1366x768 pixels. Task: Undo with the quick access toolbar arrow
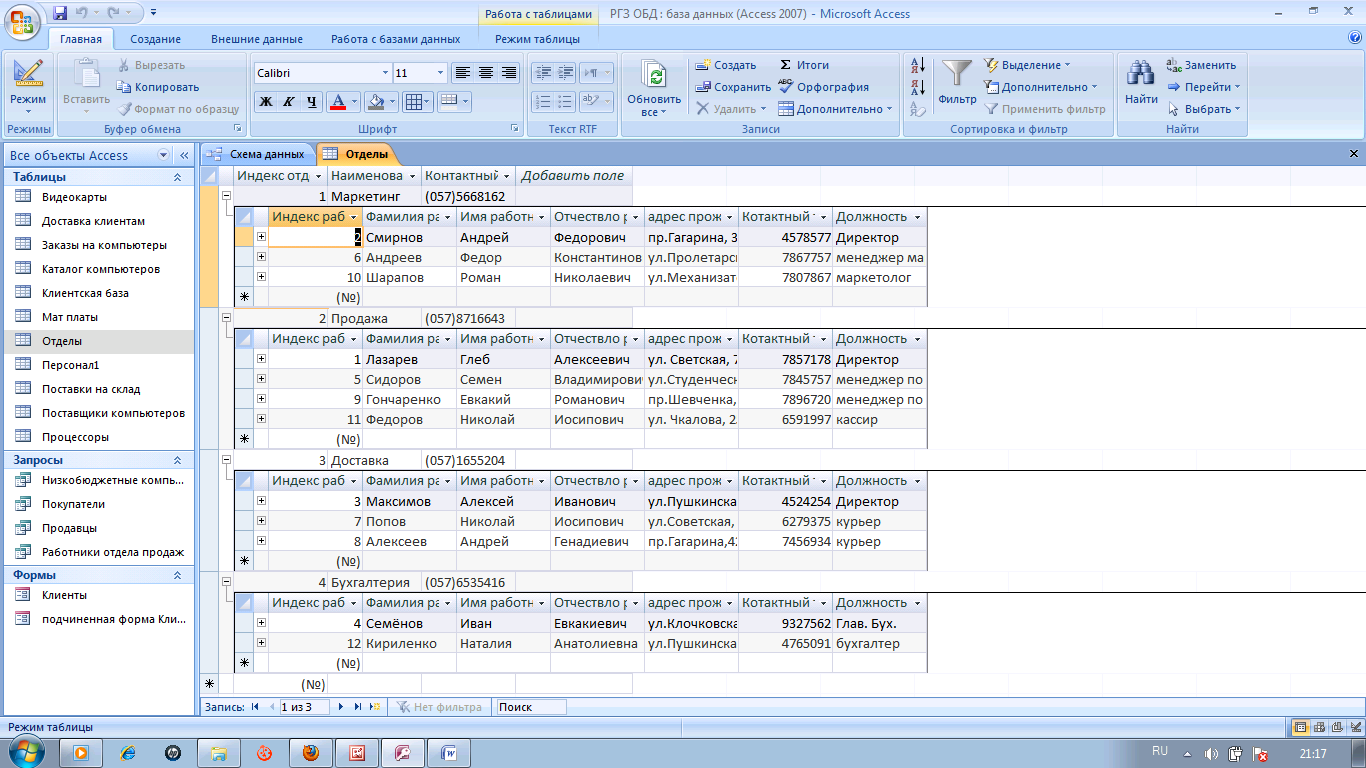point(82,13)
